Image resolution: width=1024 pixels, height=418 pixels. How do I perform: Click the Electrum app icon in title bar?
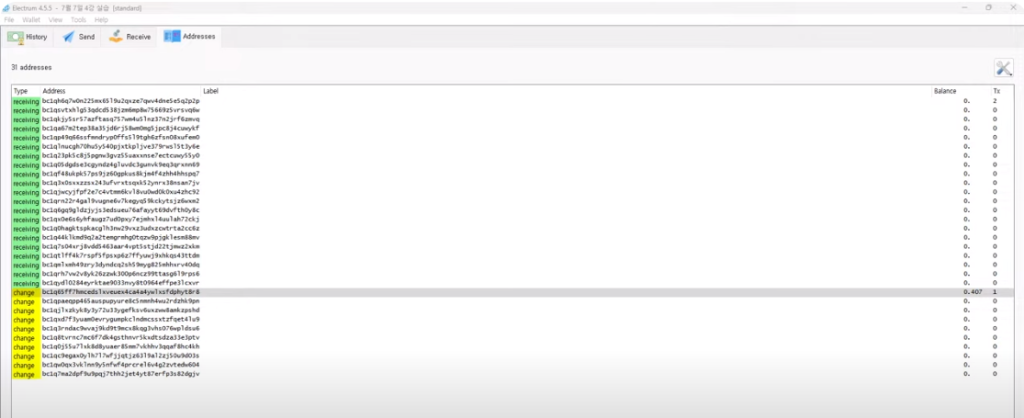[x=6, y=8]
